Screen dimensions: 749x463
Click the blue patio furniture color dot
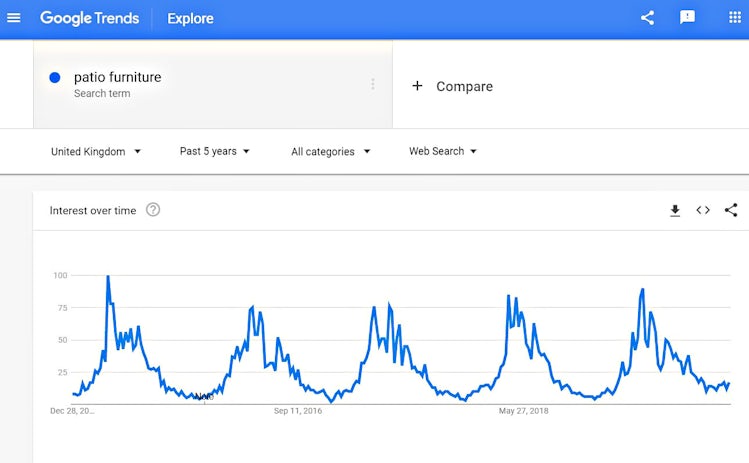54,78
